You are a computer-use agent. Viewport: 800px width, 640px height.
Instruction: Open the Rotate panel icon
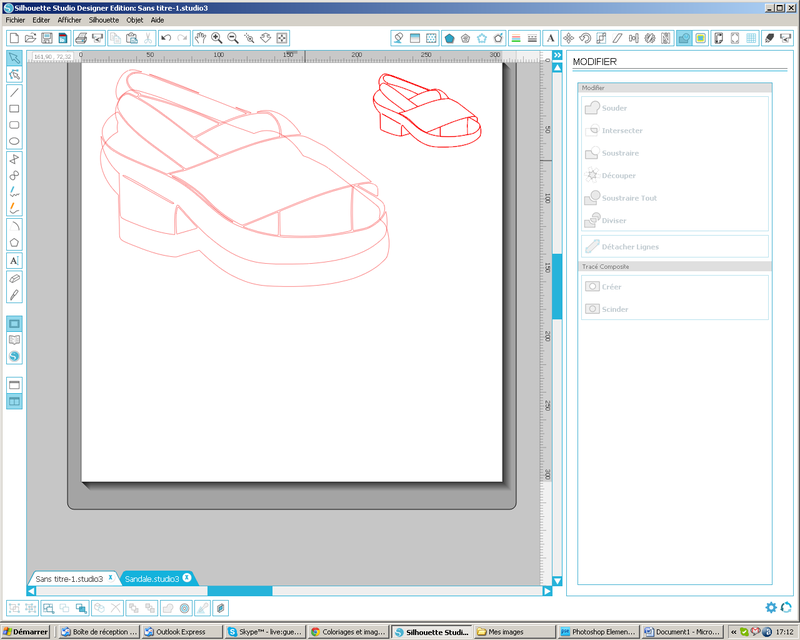coord(585,38)
